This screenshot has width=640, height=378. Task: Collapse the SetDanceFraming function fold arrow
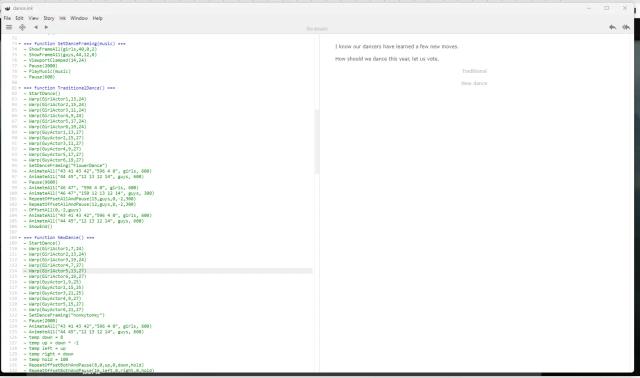19,44
